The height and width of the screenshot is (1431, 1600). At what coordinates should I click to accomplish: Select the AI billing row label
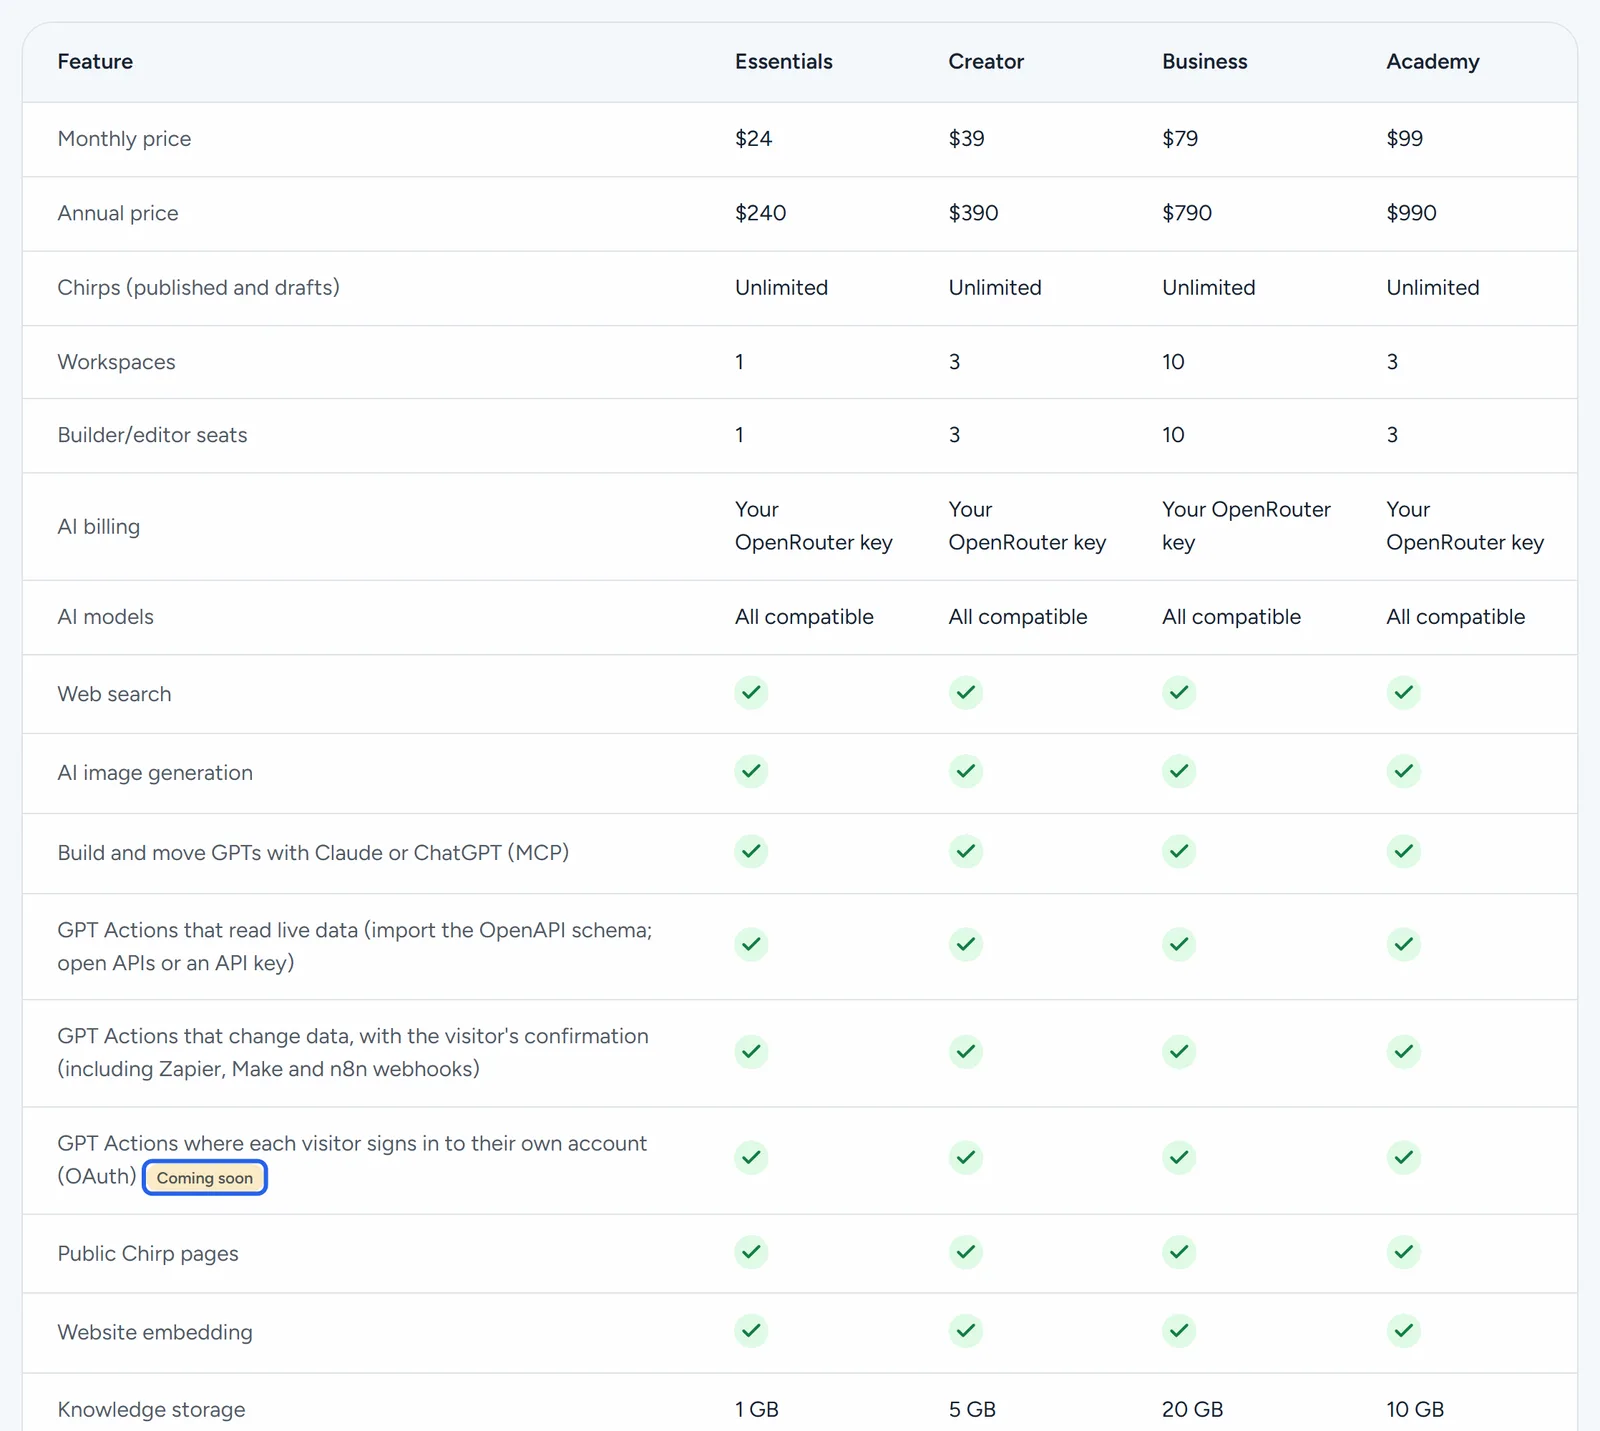tap(98, 527)
